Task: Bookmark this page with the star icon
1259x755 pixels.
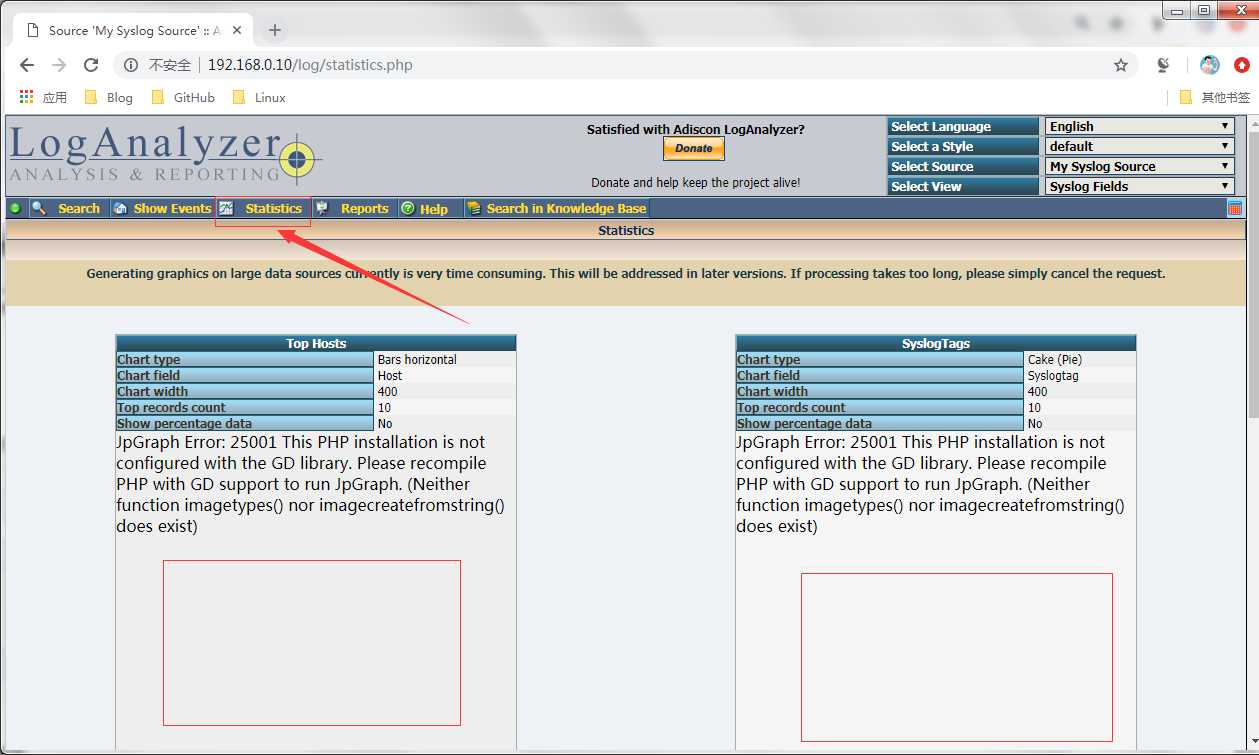Action: 1121,65
